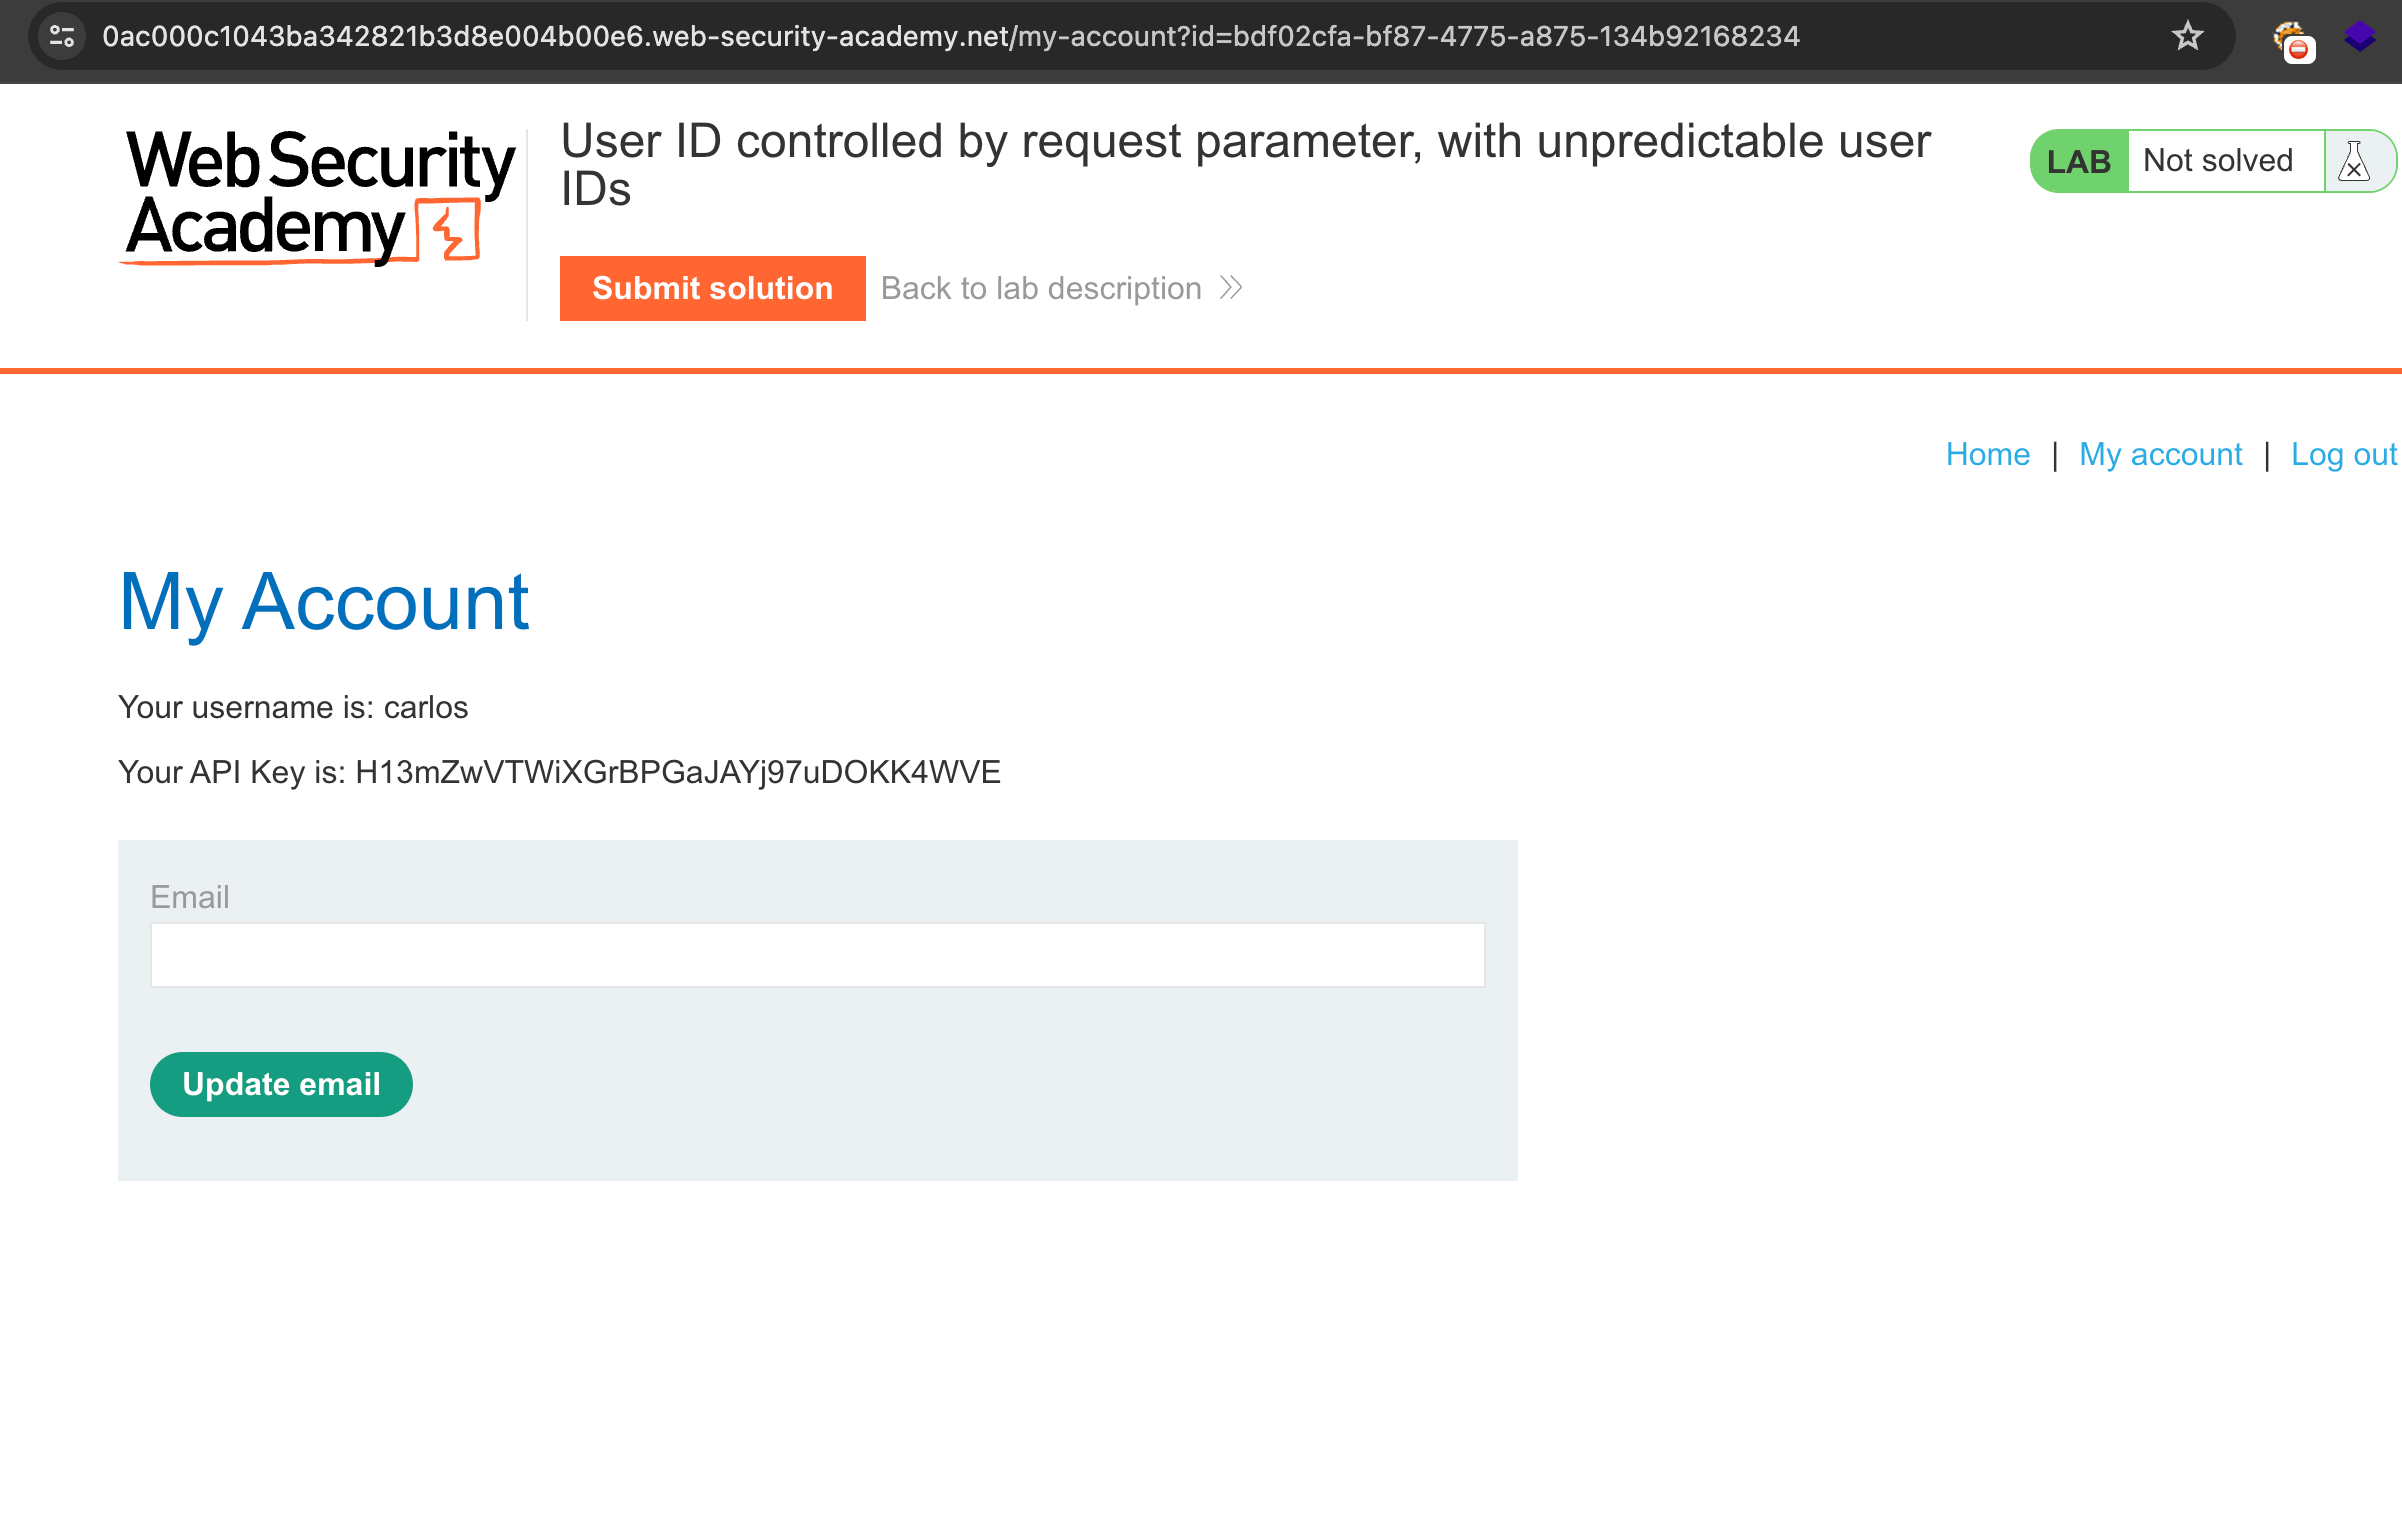
Task: Go back to lab description
Action: (1041, 288)
